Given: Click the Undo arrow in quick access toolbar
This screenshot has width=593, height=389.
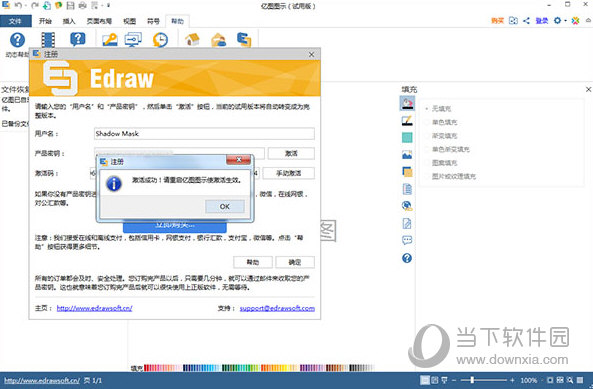Looking at the screenshot, I should click(18, 5).
